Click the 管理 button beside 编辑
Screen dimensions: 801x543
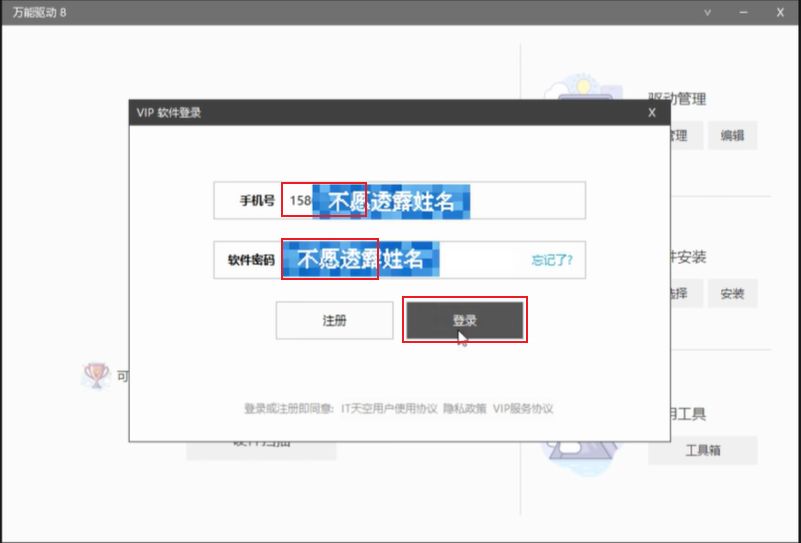(x=679, y=136)
